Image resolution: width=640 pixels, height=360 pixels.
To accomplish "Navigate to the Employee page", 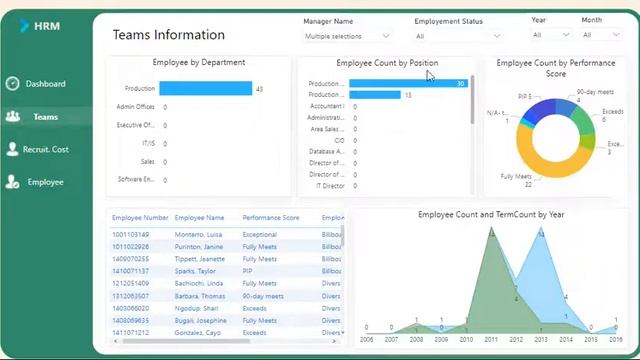I will [x=46, y=182].
